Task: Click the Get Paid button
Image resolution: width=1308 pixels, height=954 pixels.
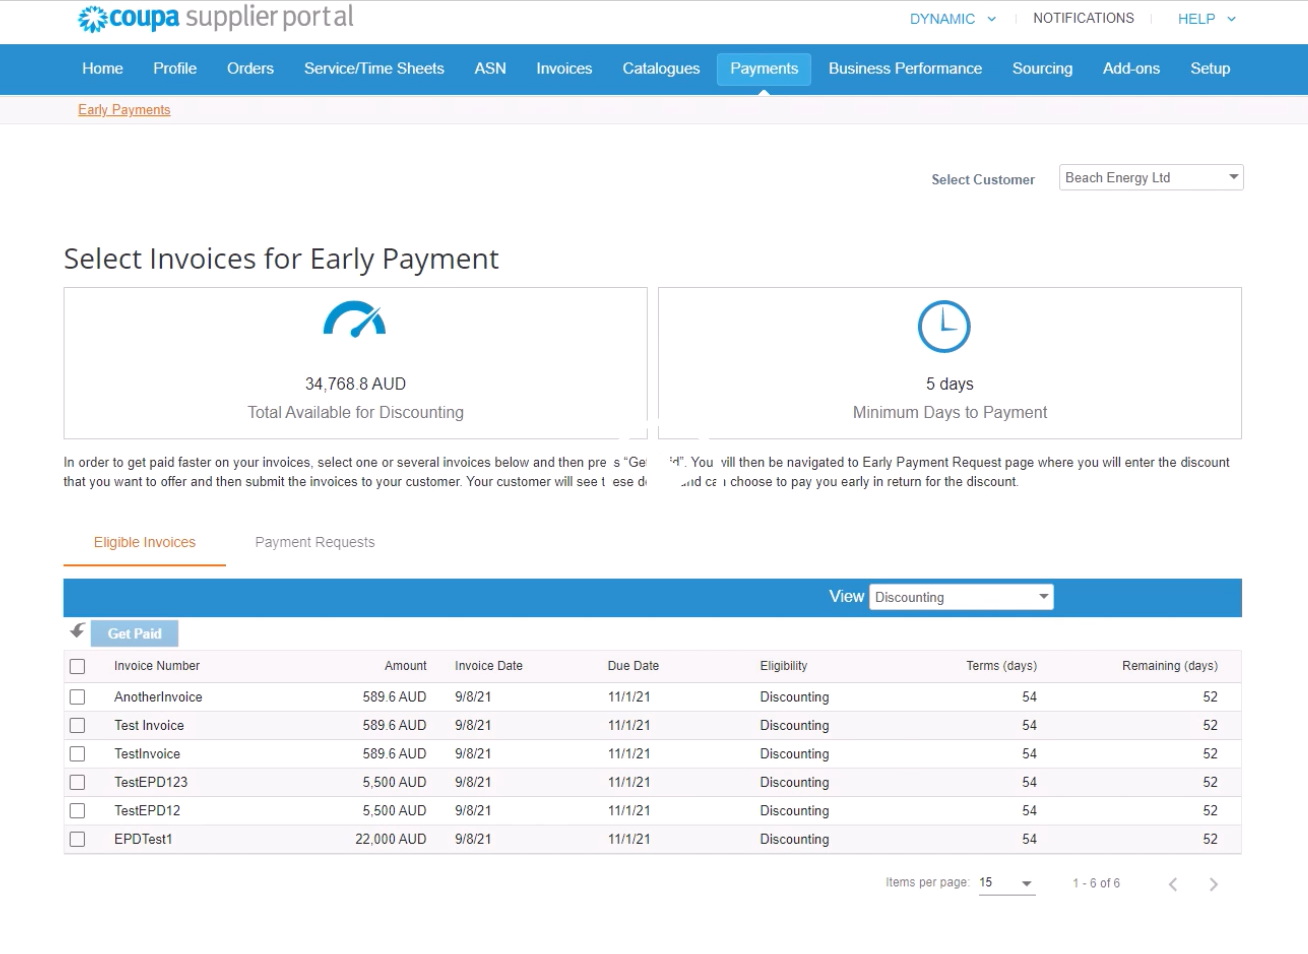Action: [x=135, y=634]
